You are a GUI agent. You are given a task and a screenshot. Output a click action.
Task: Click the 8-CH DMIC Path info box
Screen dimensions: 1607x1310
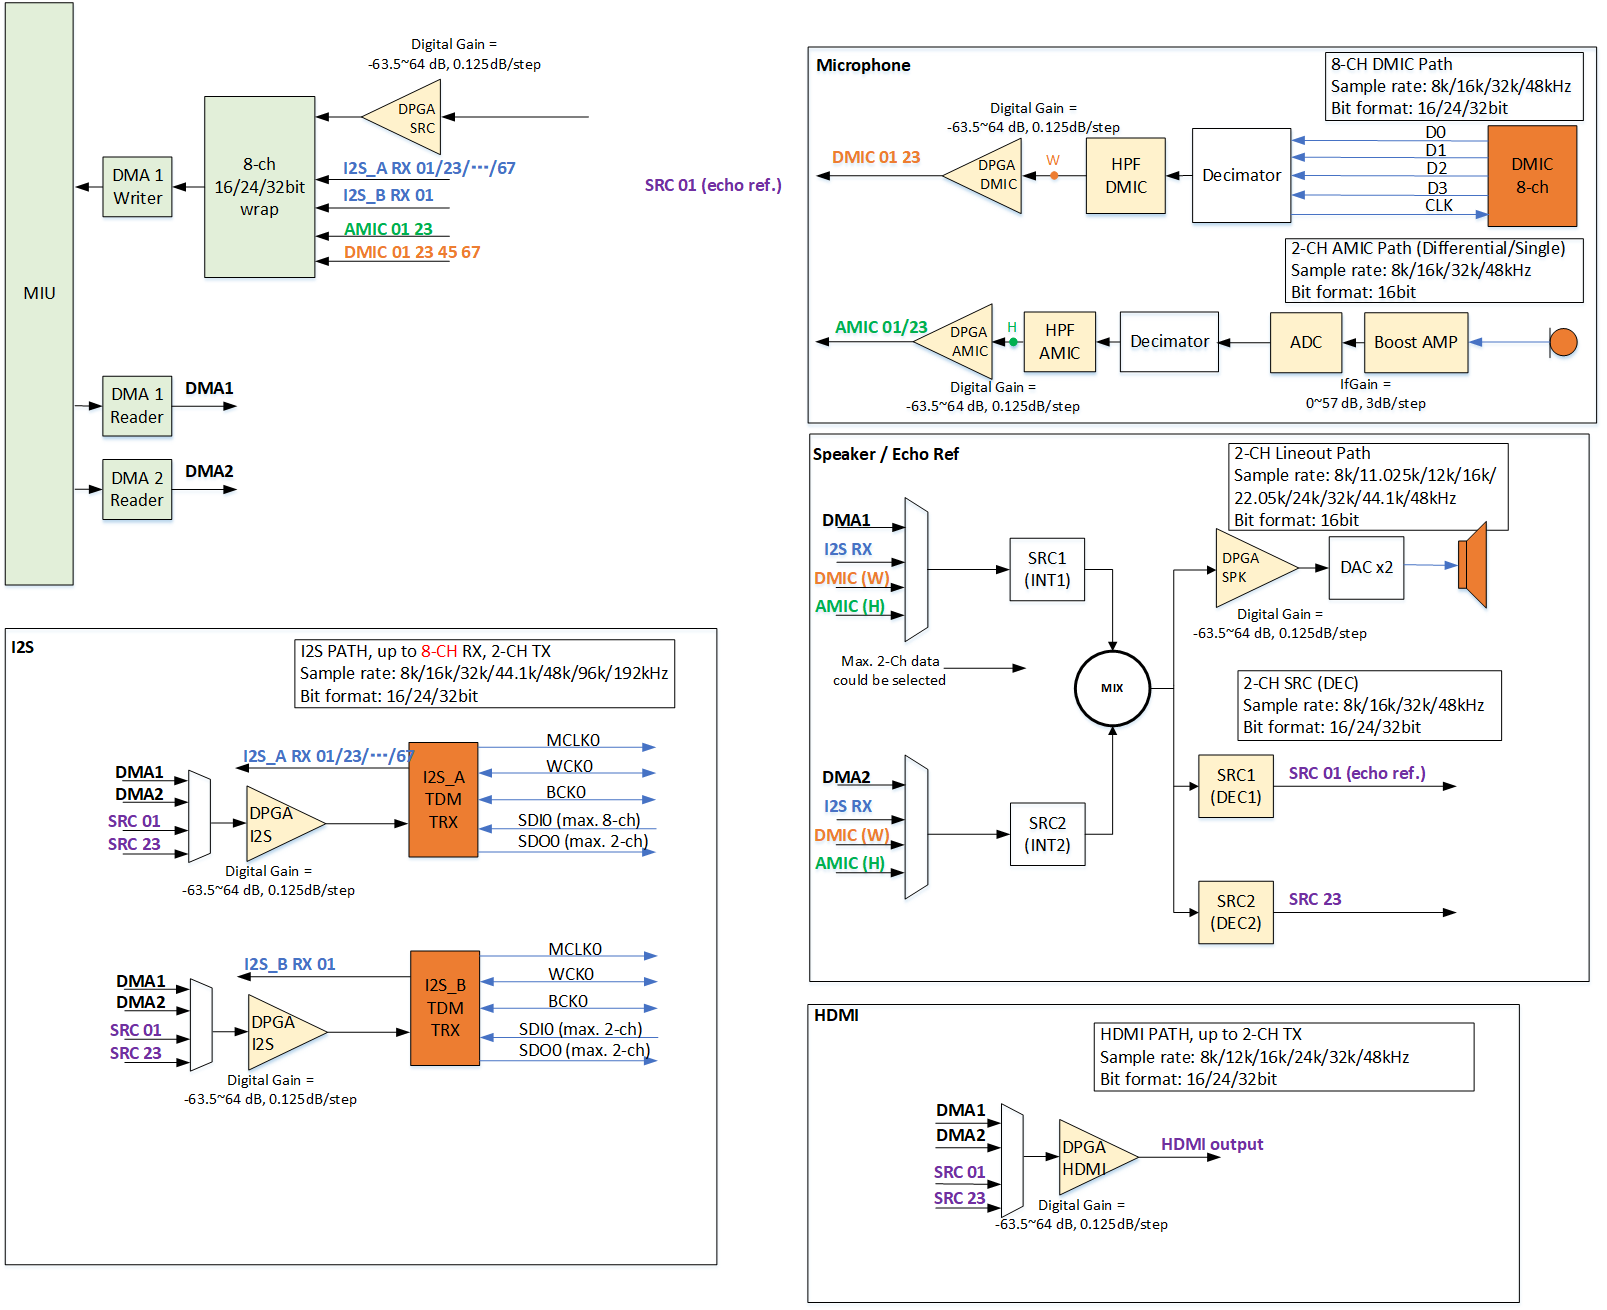click(1454, 86)
